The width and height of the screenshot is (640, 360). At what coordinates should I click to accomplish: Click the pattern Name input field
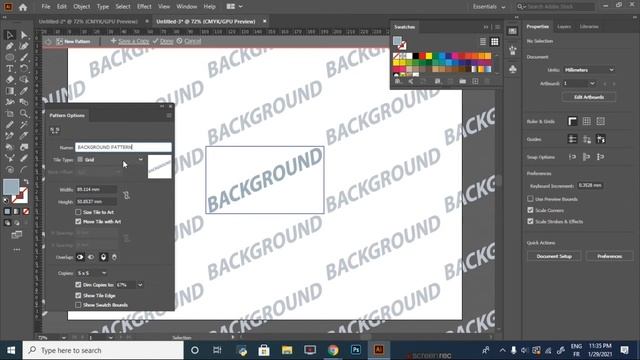123,147
